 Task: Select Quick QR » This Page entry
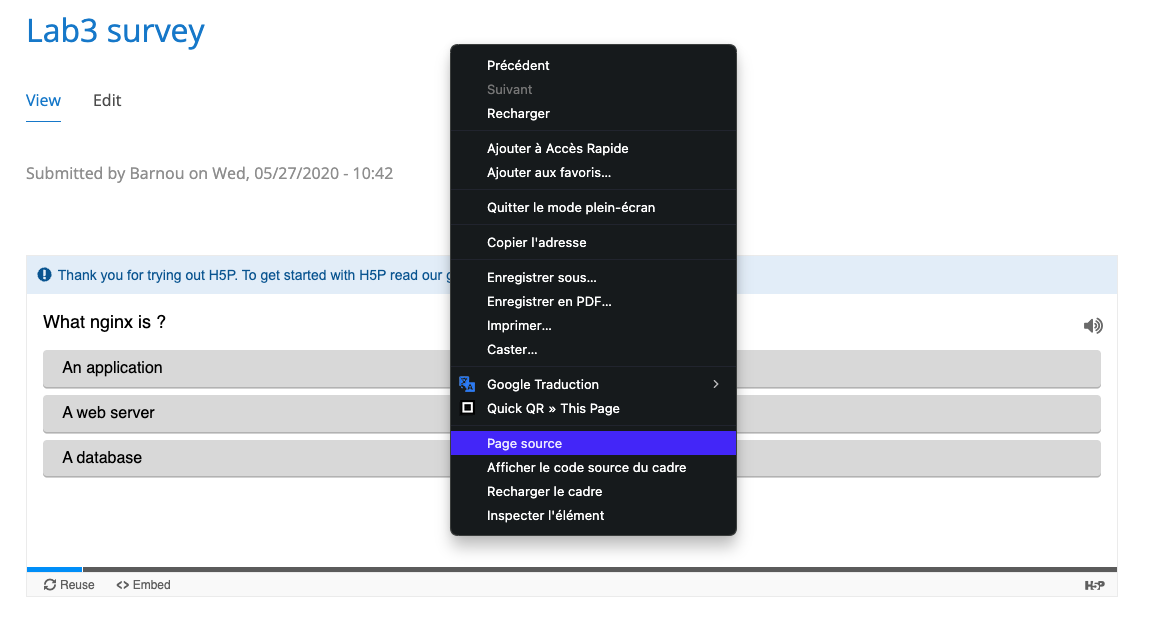pos(593,408)
